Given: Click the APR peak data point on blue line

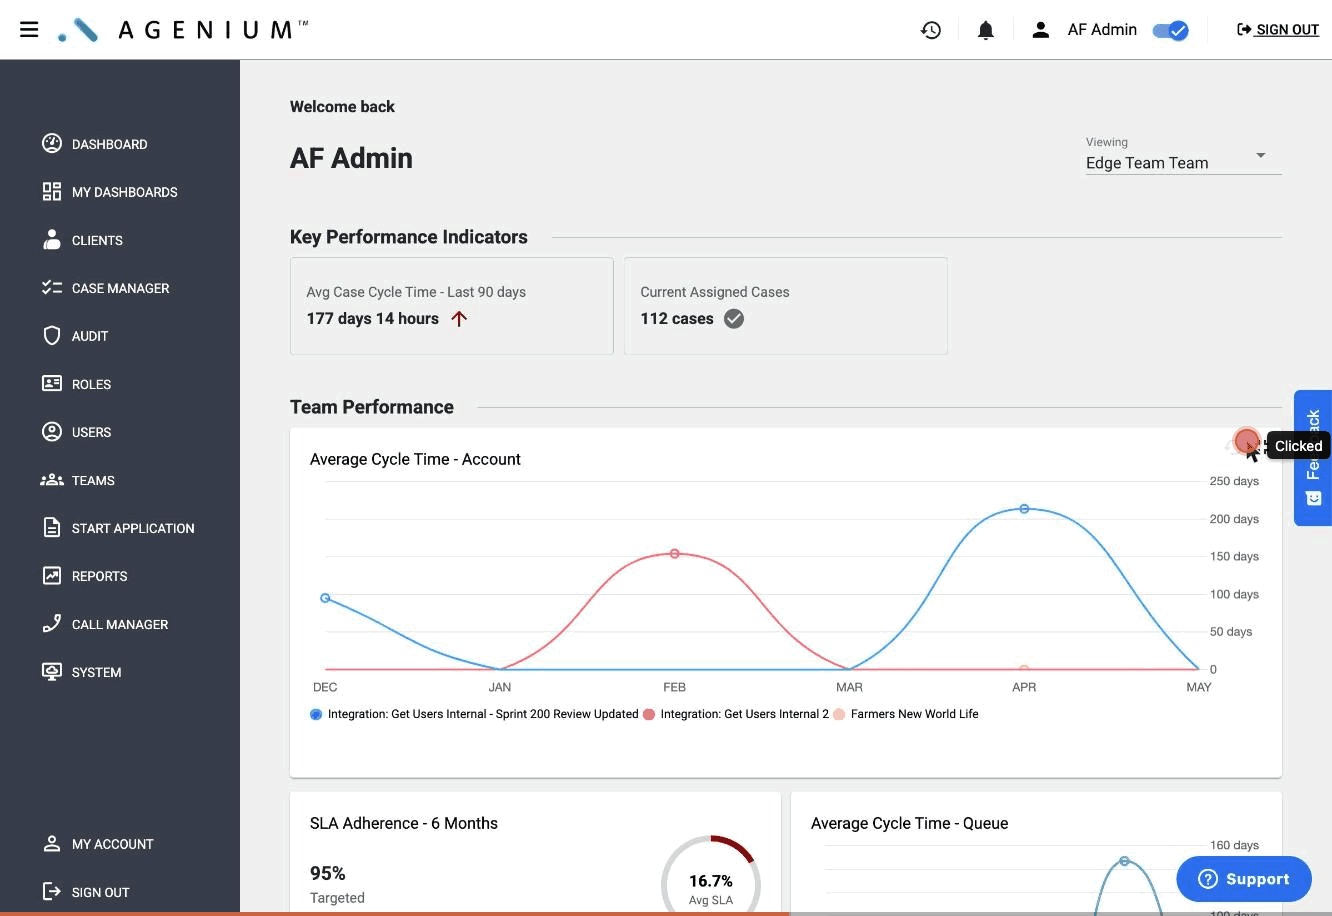Looking at the screenshot, I should [1024, 509].
